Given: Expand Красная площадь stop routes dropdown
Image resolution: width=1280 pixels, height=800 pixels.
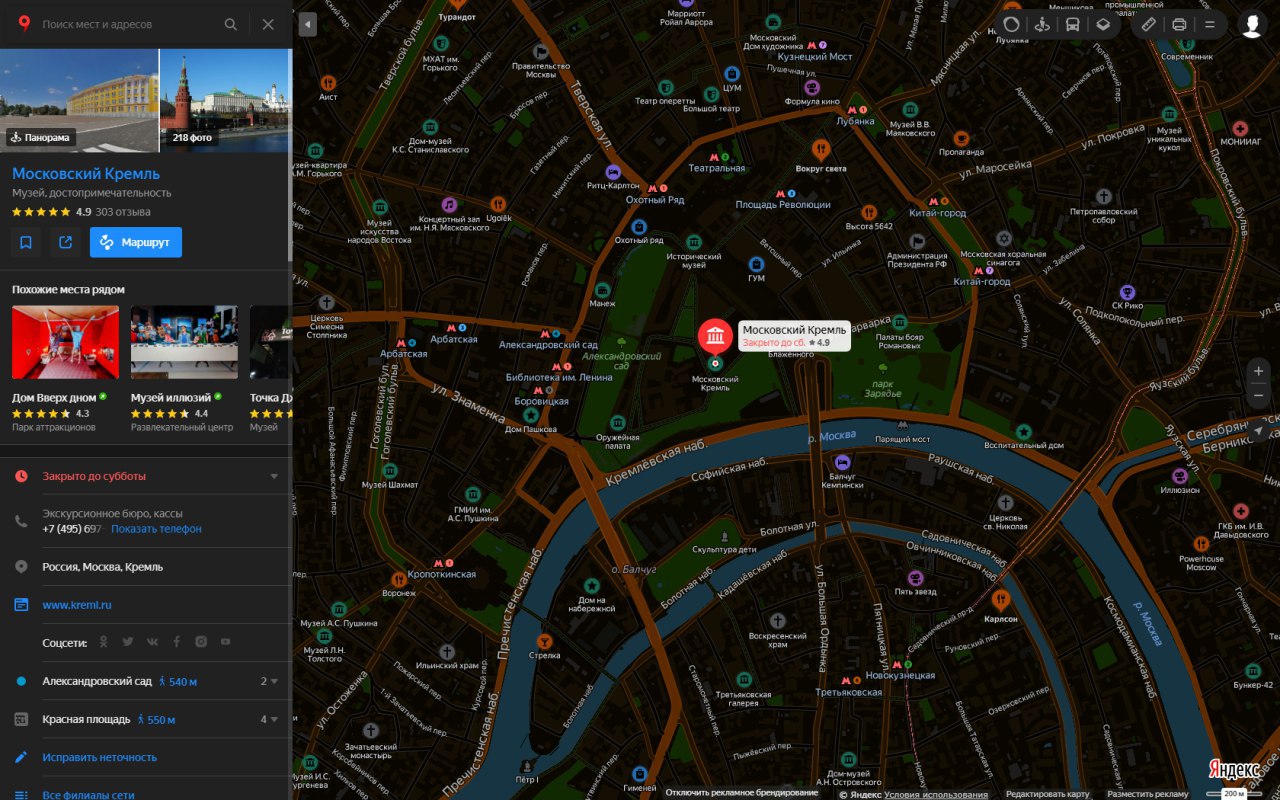Looking at the screenshot, I should pos(270,719).
